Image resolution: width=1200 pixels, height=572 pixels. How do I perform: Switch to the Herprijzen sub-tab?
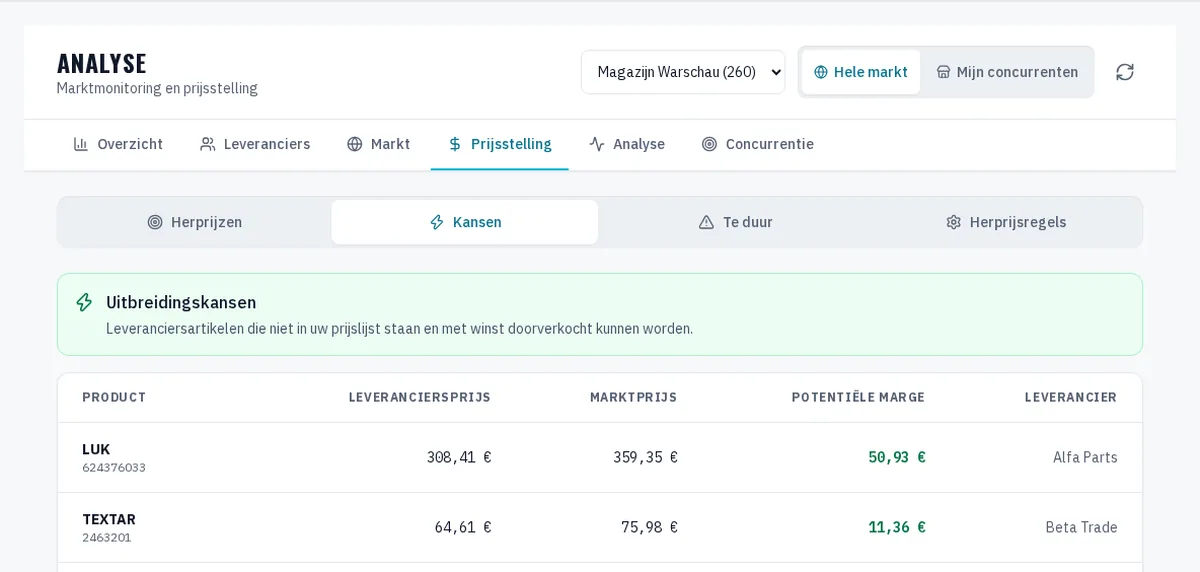[194, 222]
